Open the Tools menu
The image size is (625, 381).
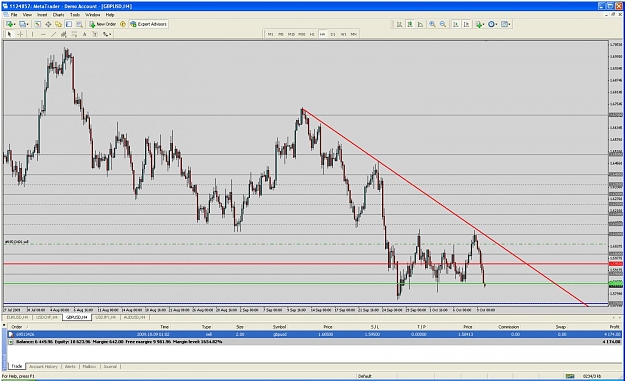(75, 15)
